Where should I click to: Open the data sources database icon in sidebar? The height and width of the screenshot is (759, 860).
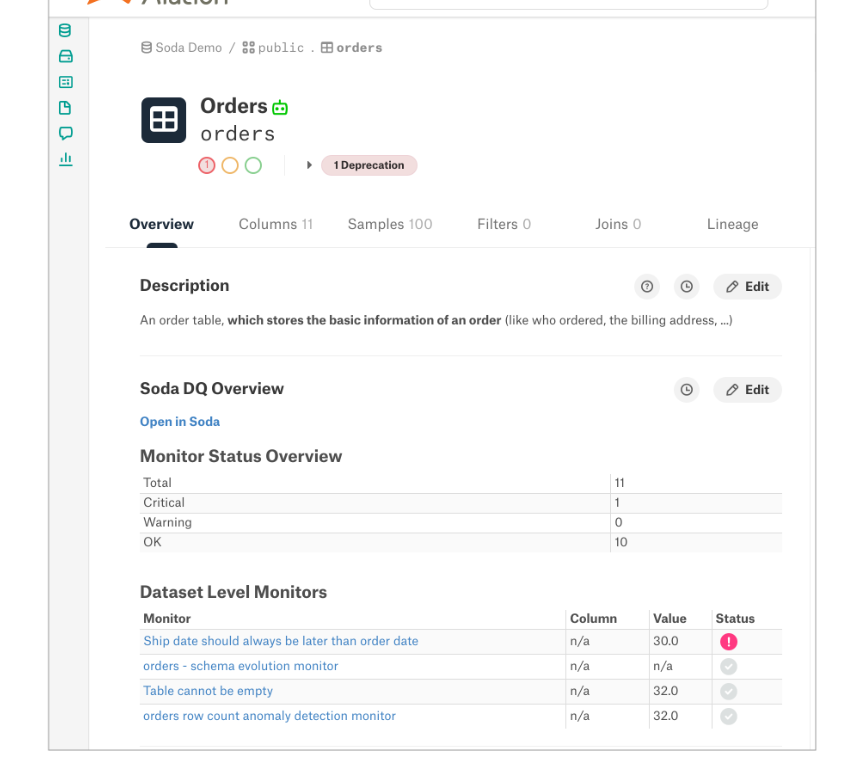tap(65, 31)
